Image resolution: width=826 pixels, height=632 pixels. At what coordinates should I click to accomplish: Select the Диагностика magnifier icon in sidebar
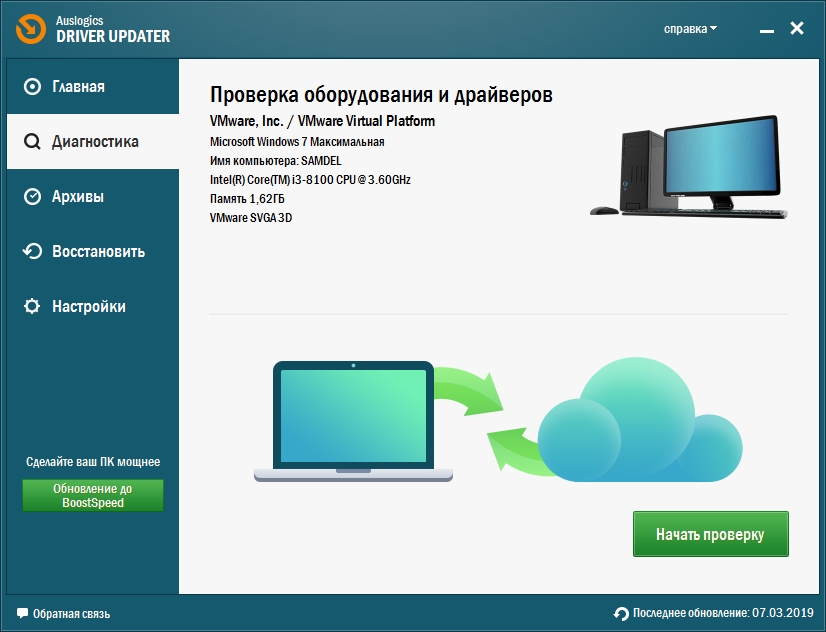pos(31,141)
